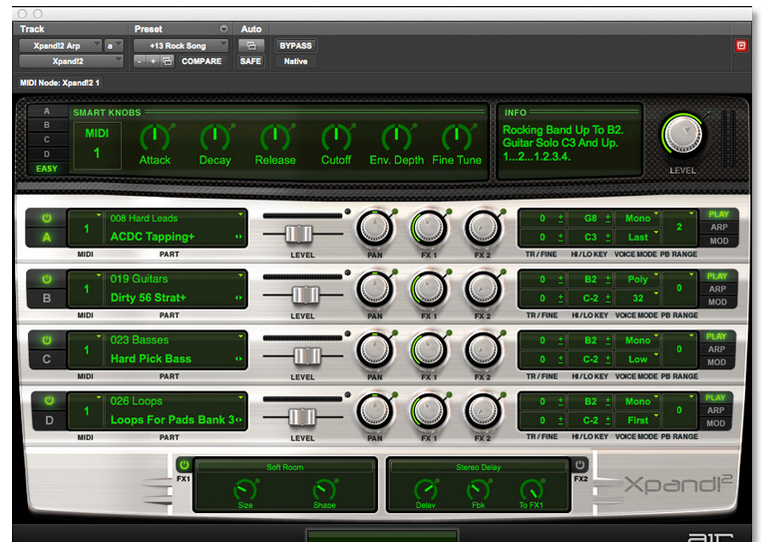This screenshot has height=542, width=777.
Task: Open the Xpand!2 plug-in selector
Action: [x=71, y=61]
